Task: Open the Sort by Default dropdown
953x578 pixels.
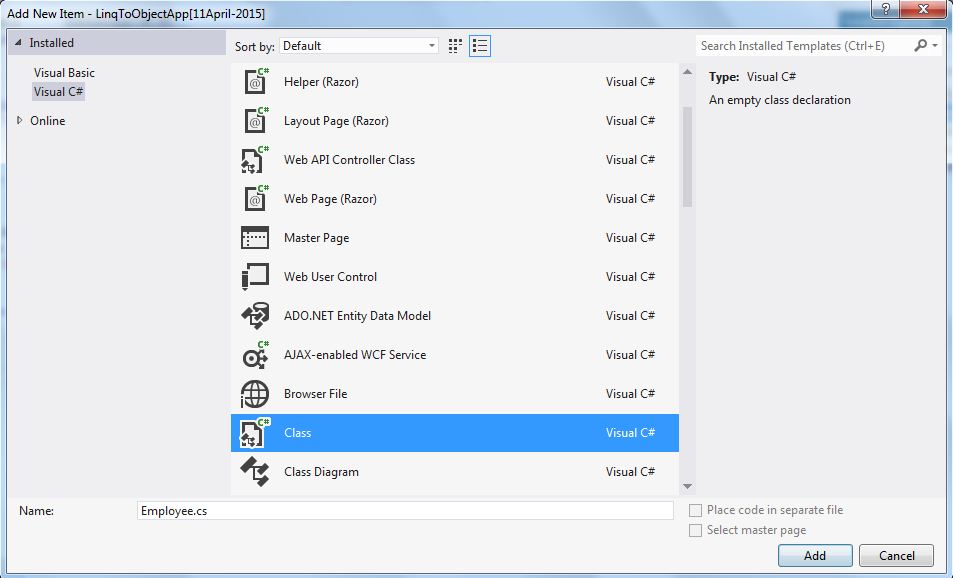Action: tap(359, 46)
